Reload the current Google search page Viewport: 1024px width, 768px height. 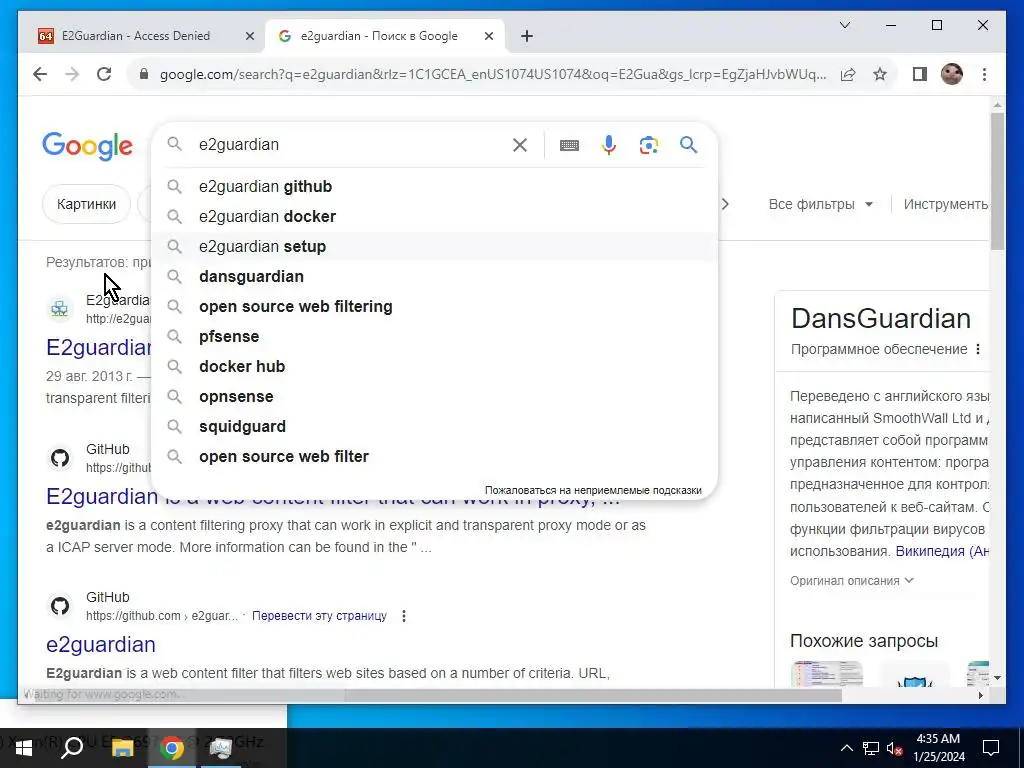point(104,74)
